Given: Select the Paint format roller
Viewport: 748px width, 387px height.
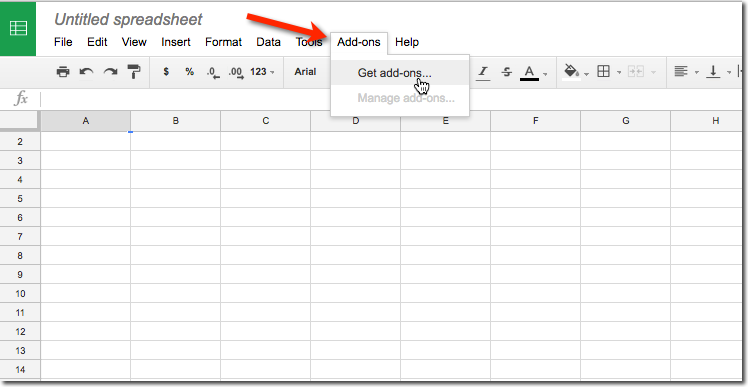Looking at the screenshot, I should (134, 72).
